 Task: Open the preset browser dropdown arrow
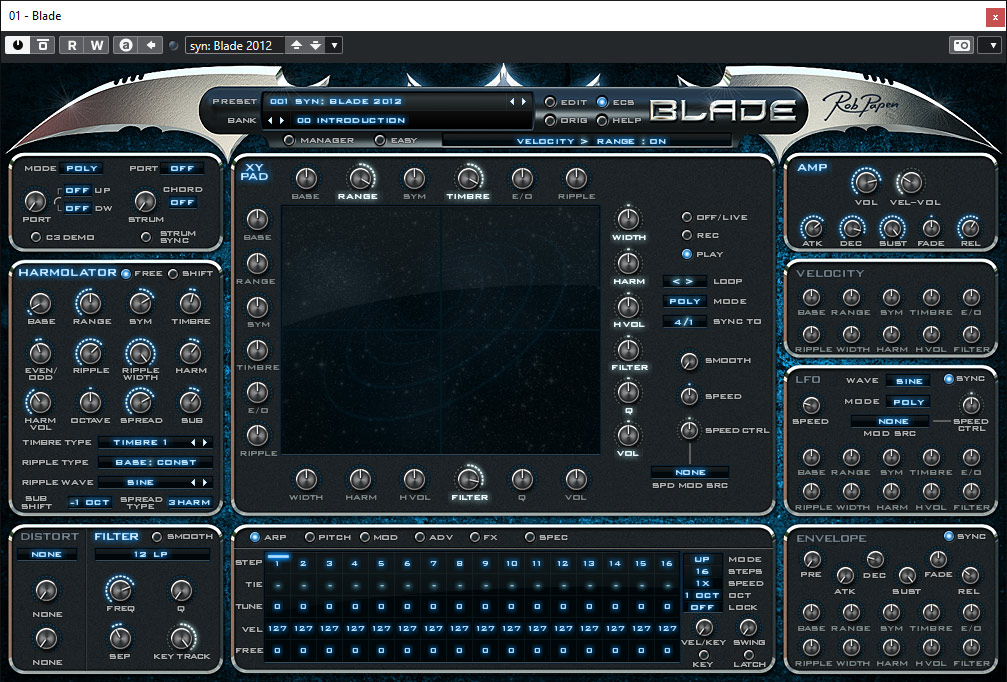(334, 45)
